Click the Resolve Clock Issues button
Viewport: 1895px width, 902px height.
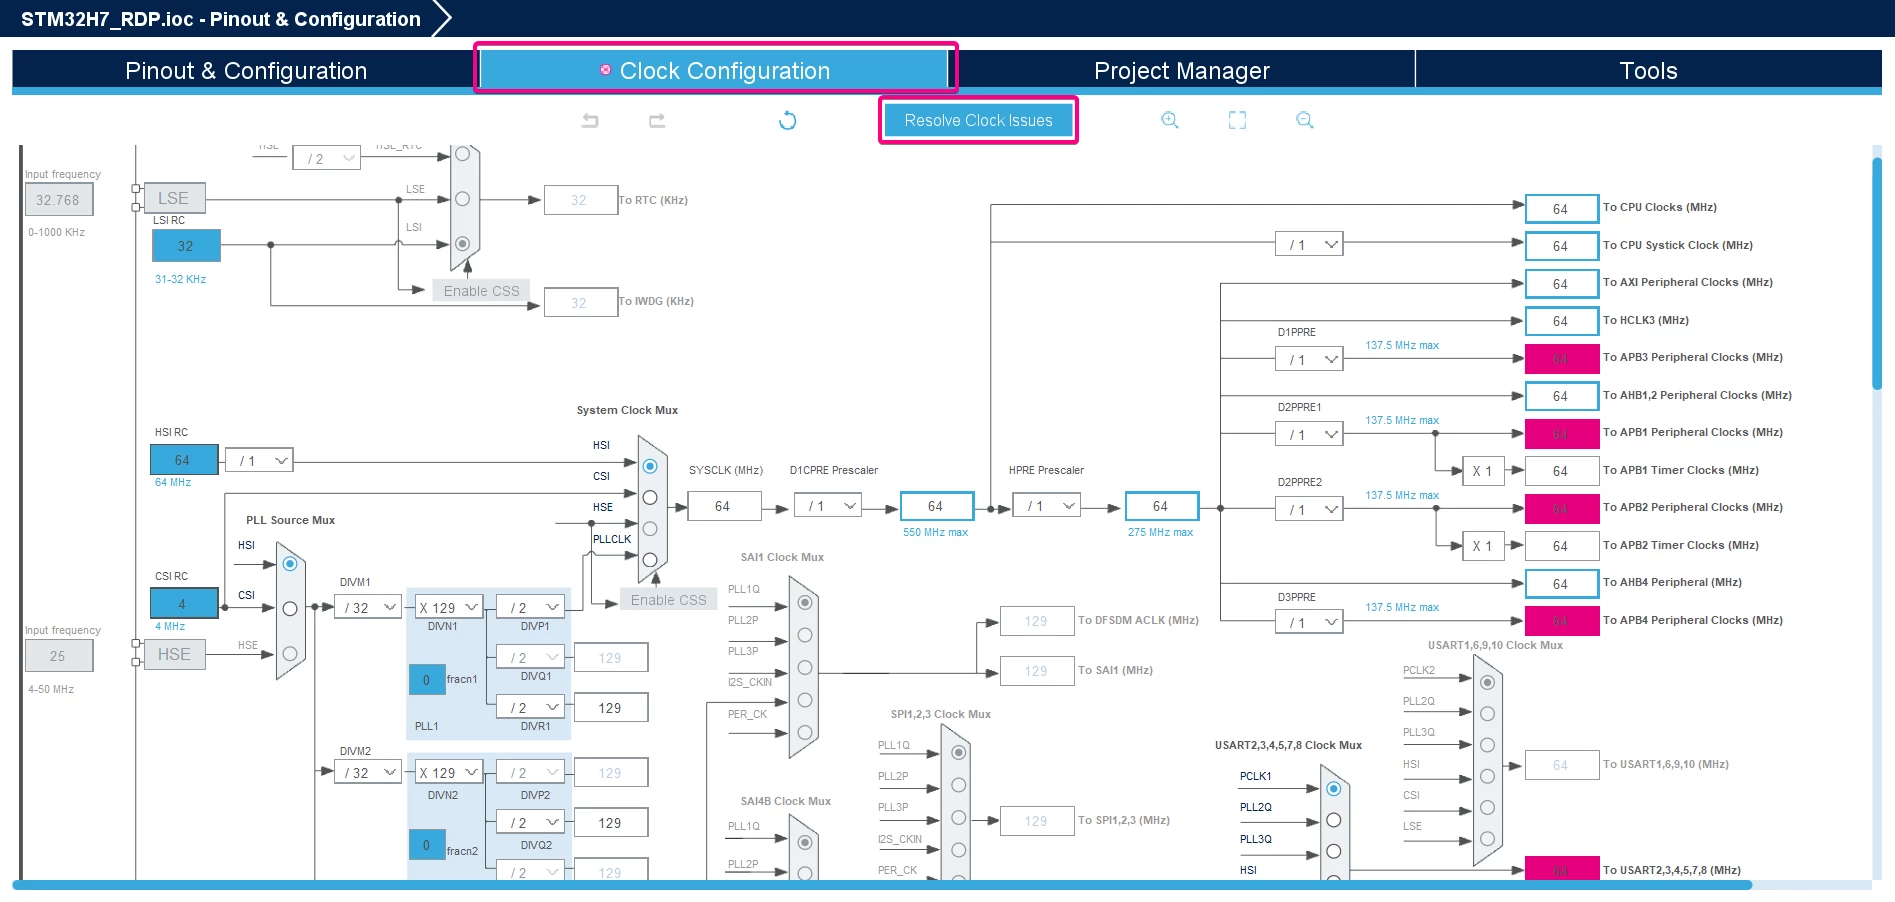[x=978, y=120]
